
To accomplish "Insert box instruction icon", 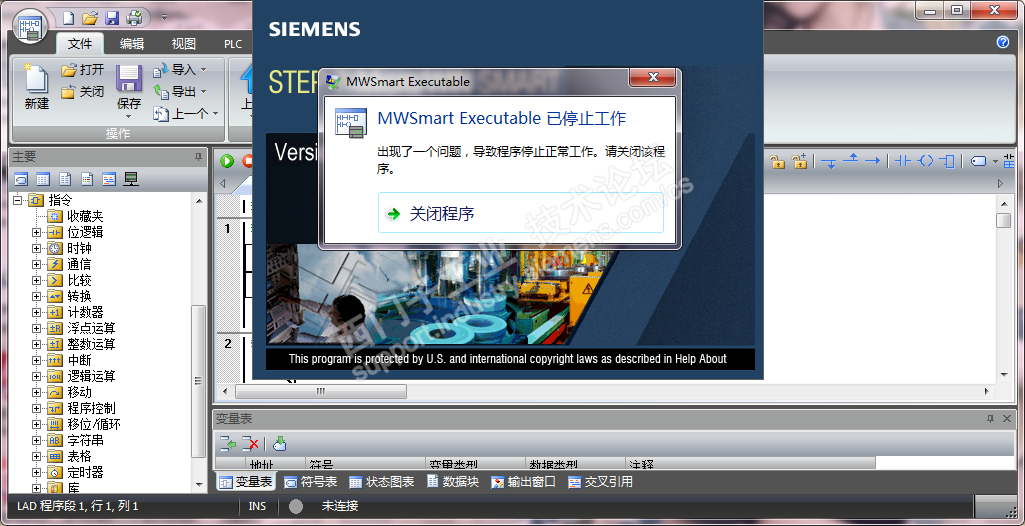I will click(x=947, y=161).
